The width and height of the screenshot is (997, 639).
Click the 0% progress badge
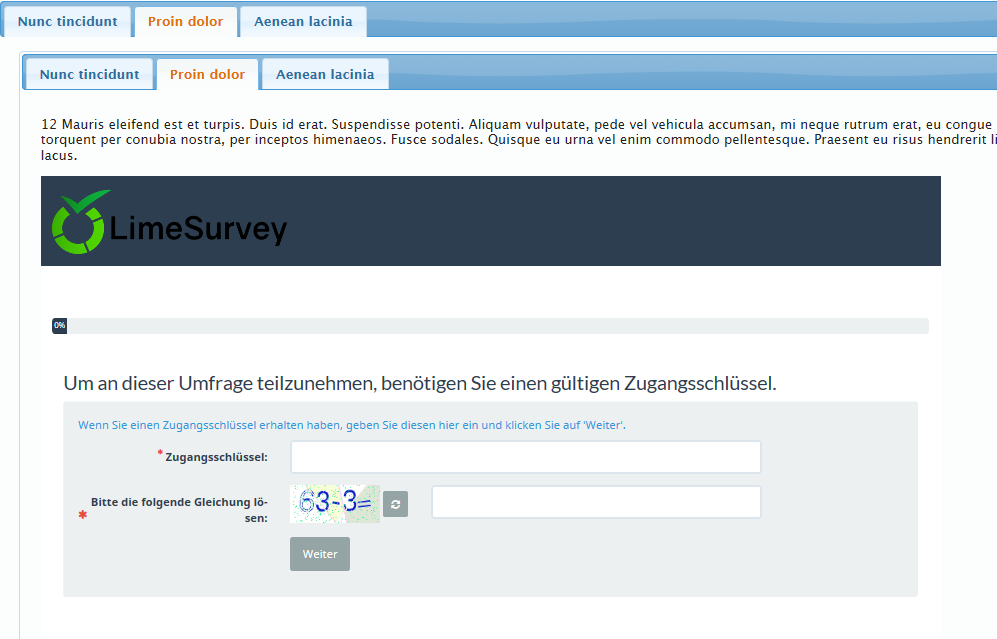coord(59,326)
